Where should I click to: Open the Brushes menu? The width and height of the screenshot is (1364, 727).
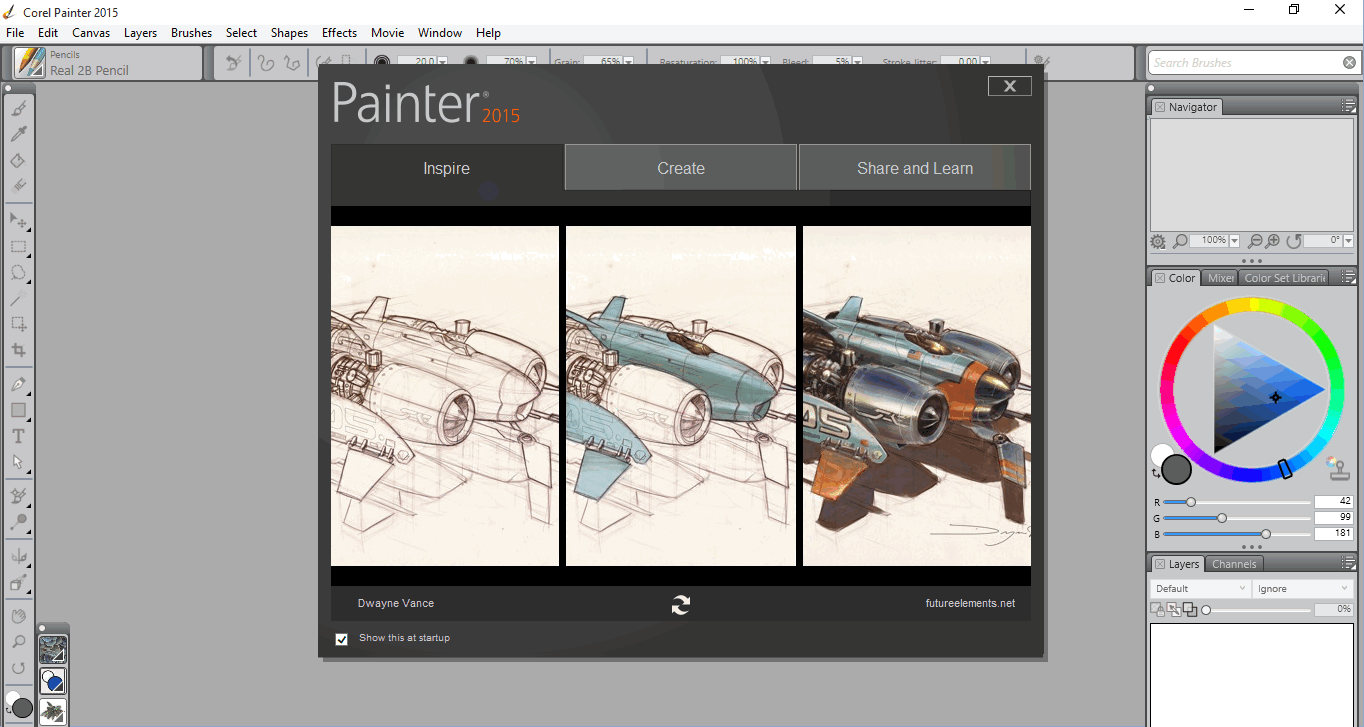click(x=191, y=33)
